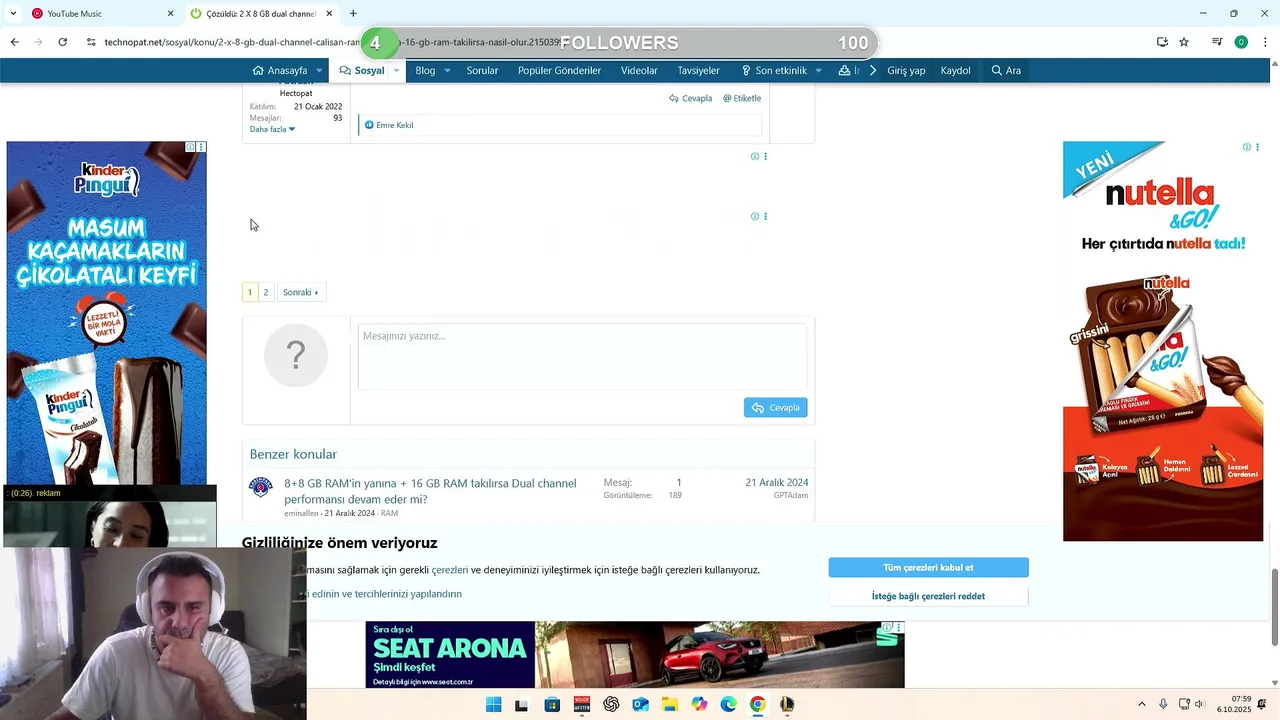Open volume control in system tray
This screenshot has width=1280, height=720.
[x=1199, y=704]
